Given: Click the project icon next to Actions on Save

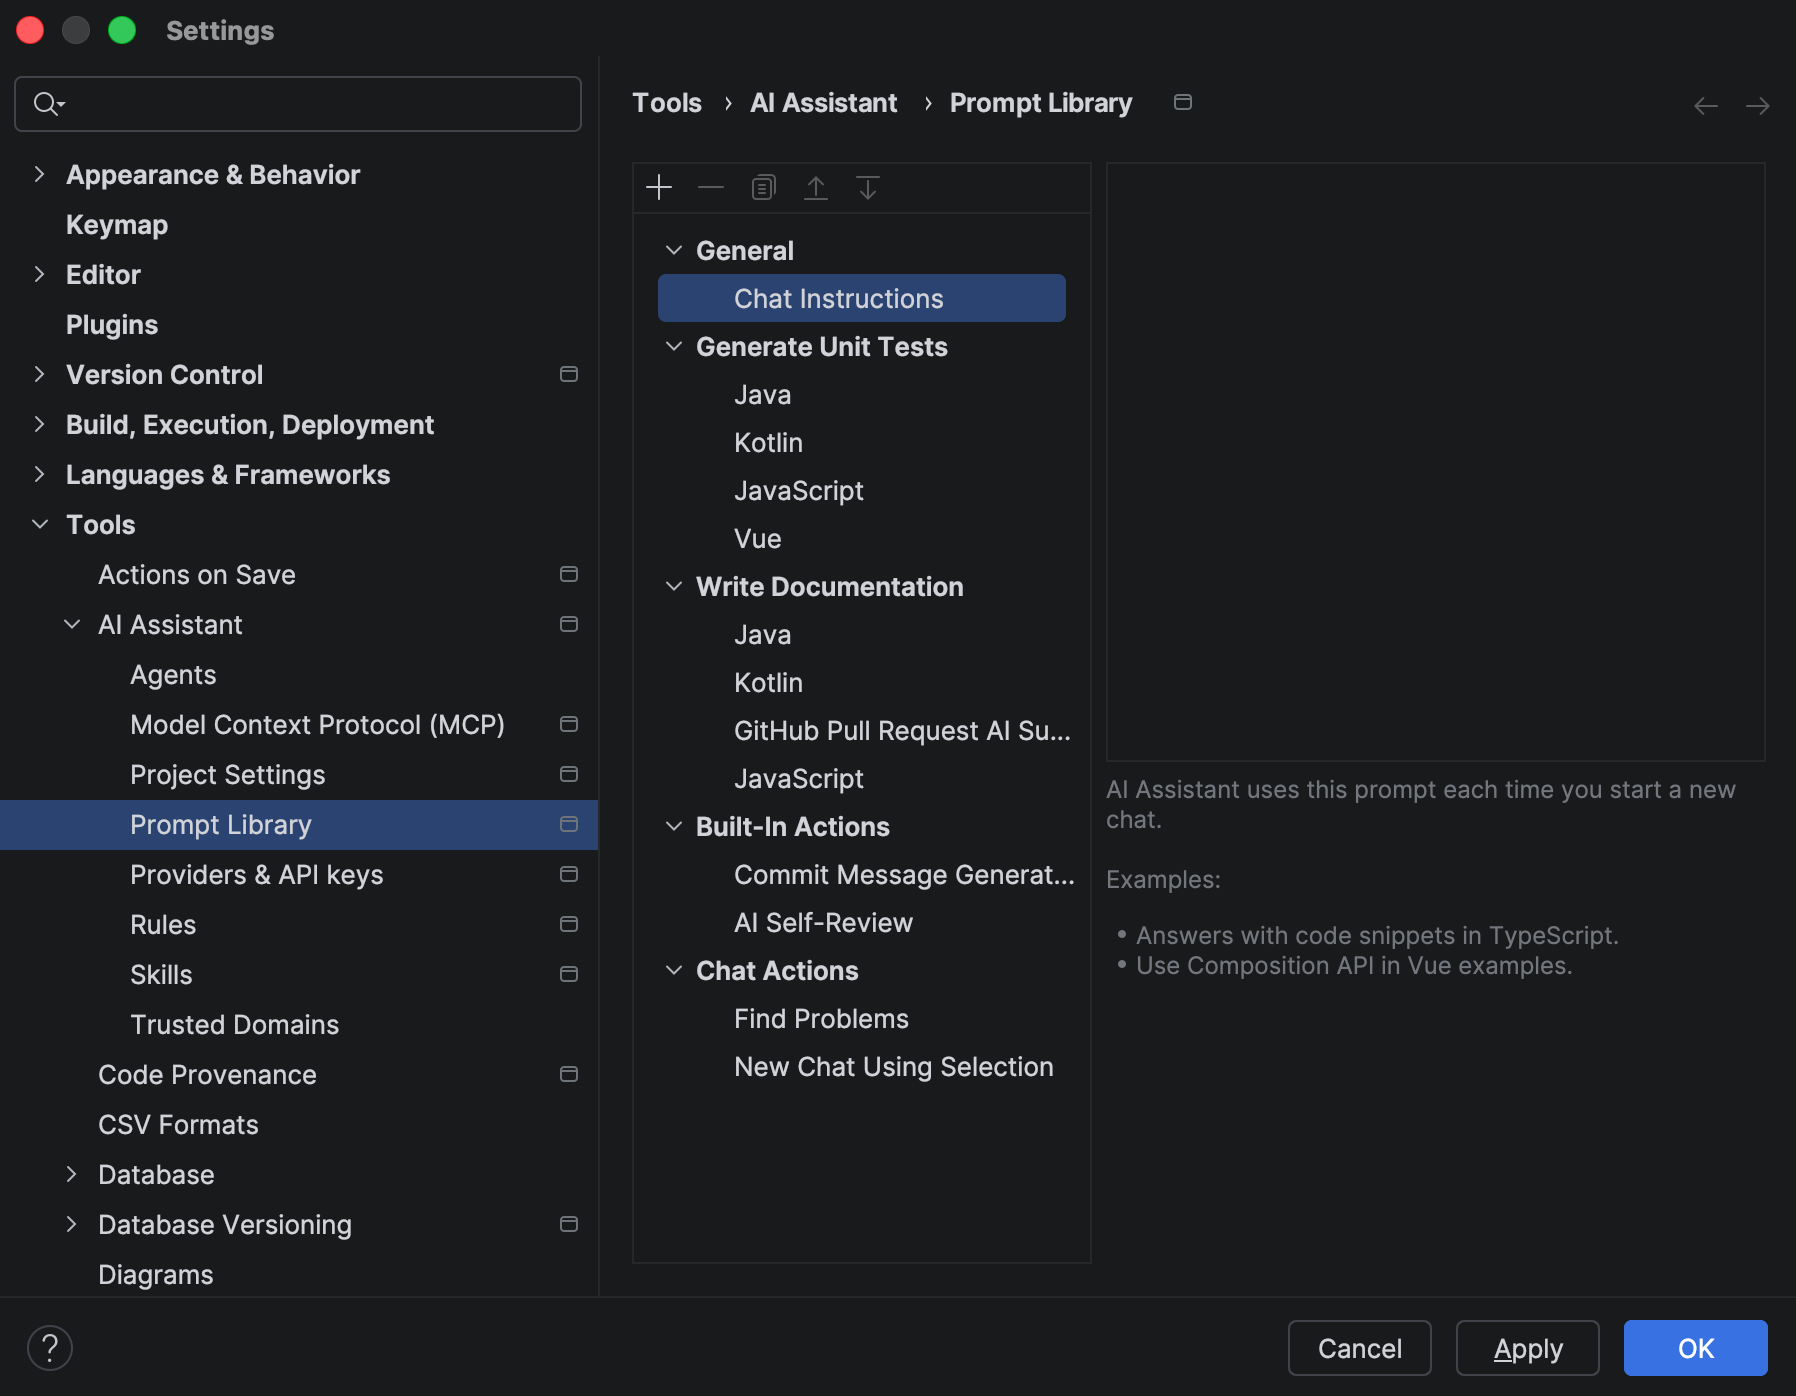Looking at the screenshot, I should point(569,574).
